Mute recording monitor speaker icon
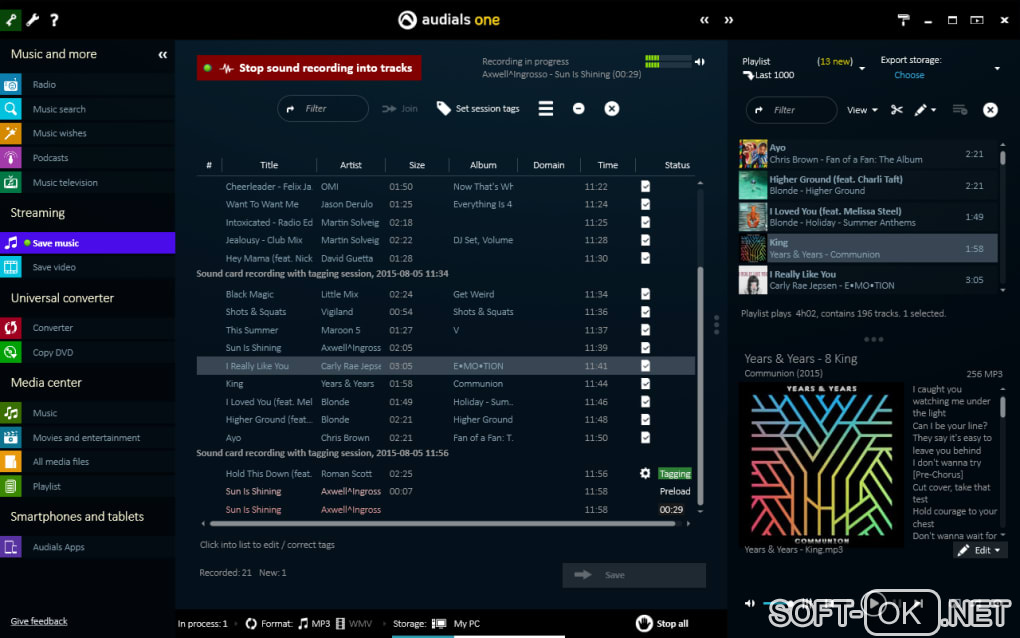The image size is (1020, 638). click(x=700, y=62)
